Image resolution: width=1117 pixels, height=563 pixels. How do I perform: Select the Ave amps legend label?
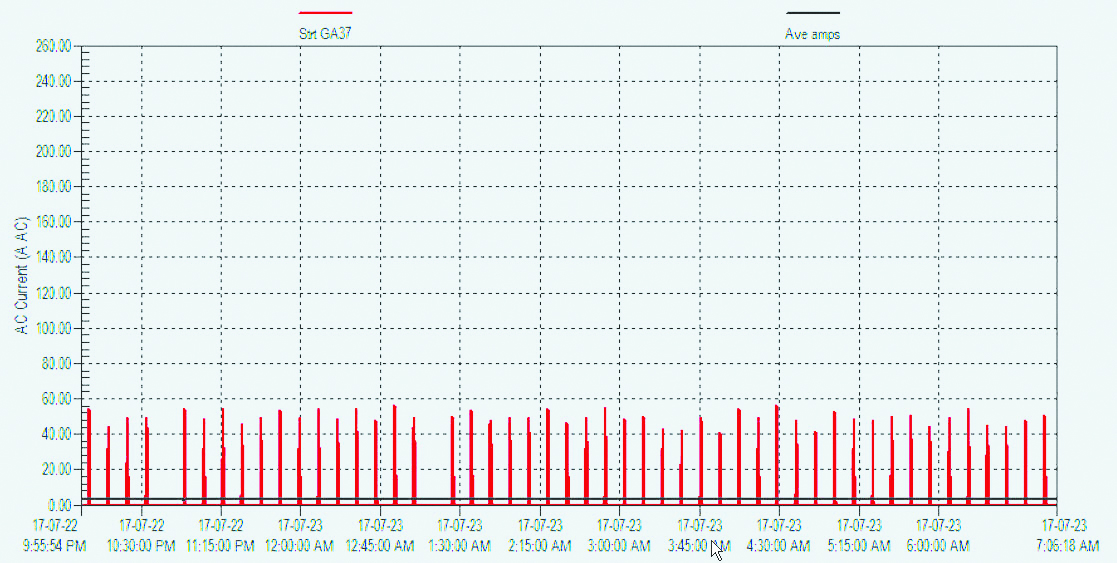click(812, 34)
